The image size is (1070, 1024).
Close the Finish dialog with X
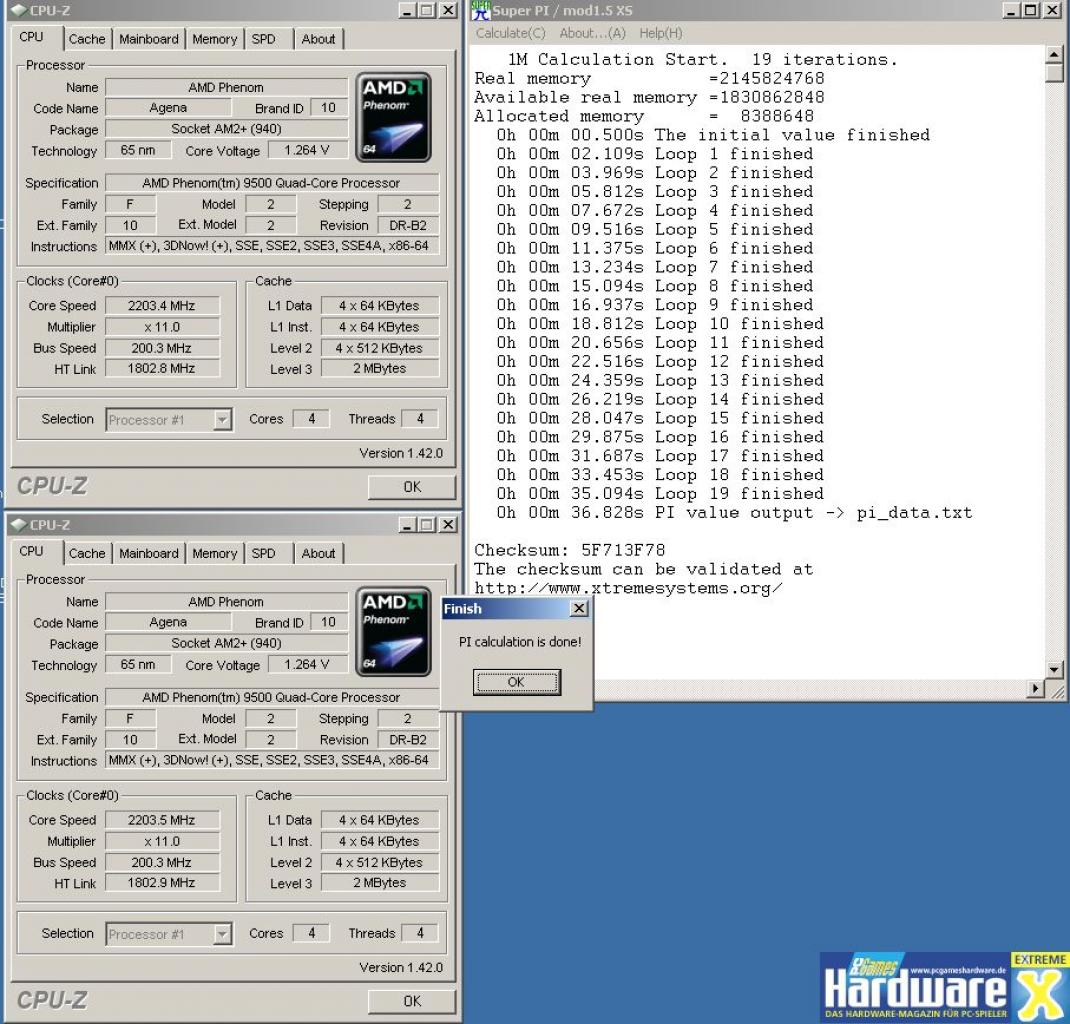point(579,609)
